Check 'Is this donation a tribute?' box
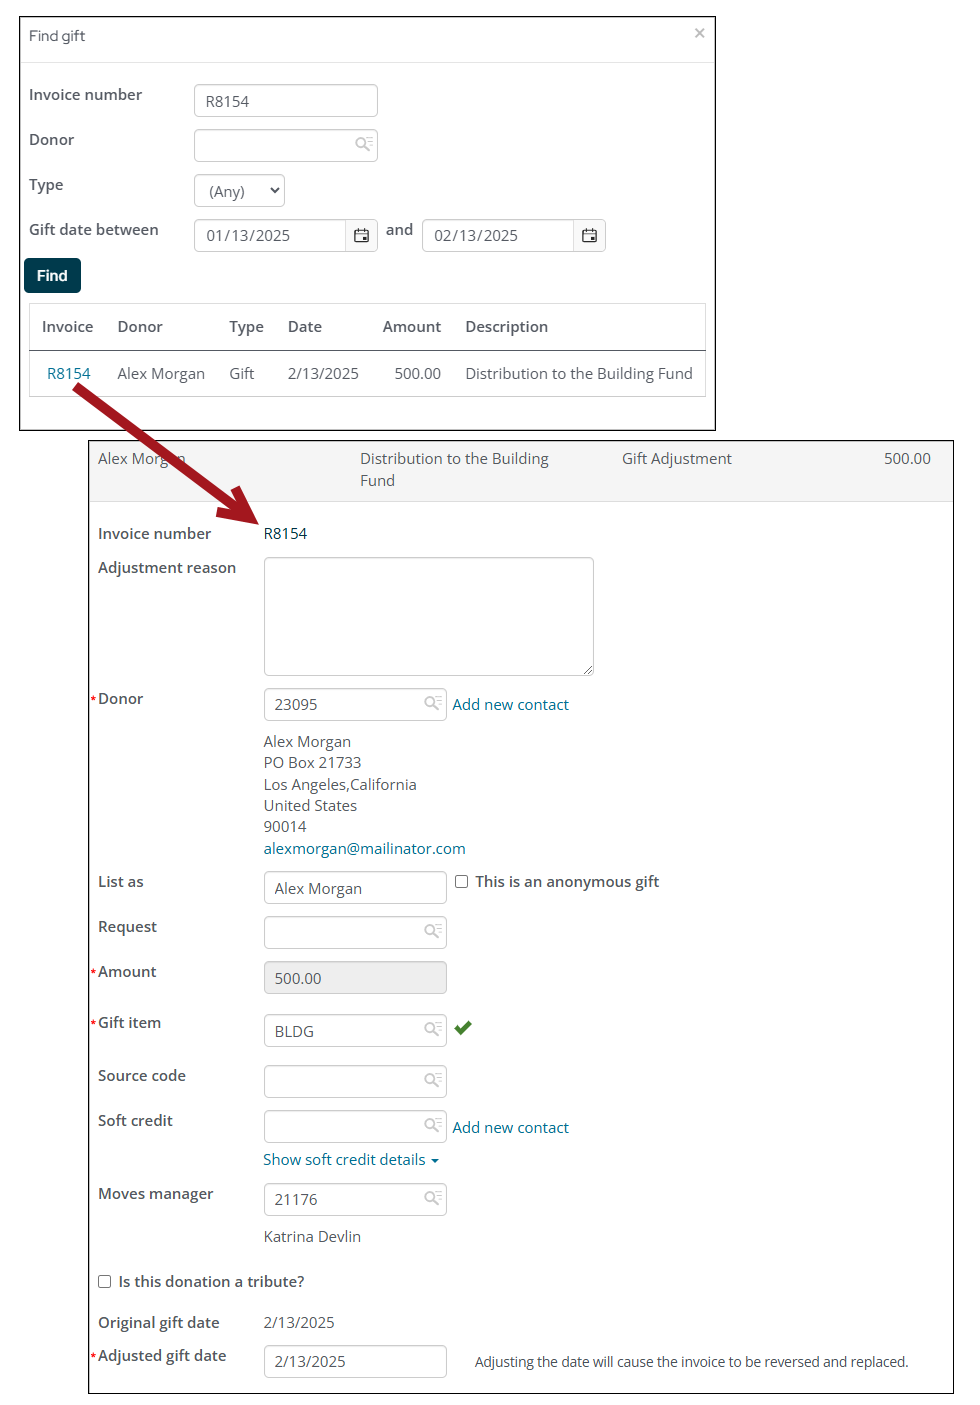The height and width of the screenshot is (1405, 980). pos(105,1282)
